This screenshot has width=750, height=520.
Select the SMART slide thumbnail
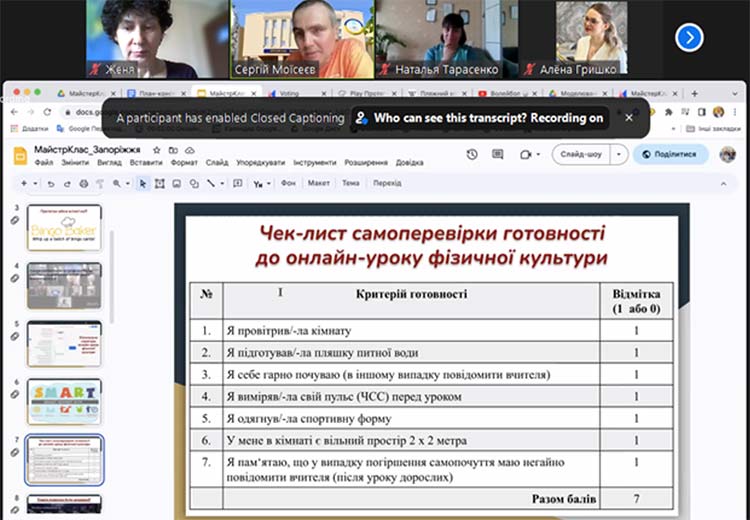[64, 400]
